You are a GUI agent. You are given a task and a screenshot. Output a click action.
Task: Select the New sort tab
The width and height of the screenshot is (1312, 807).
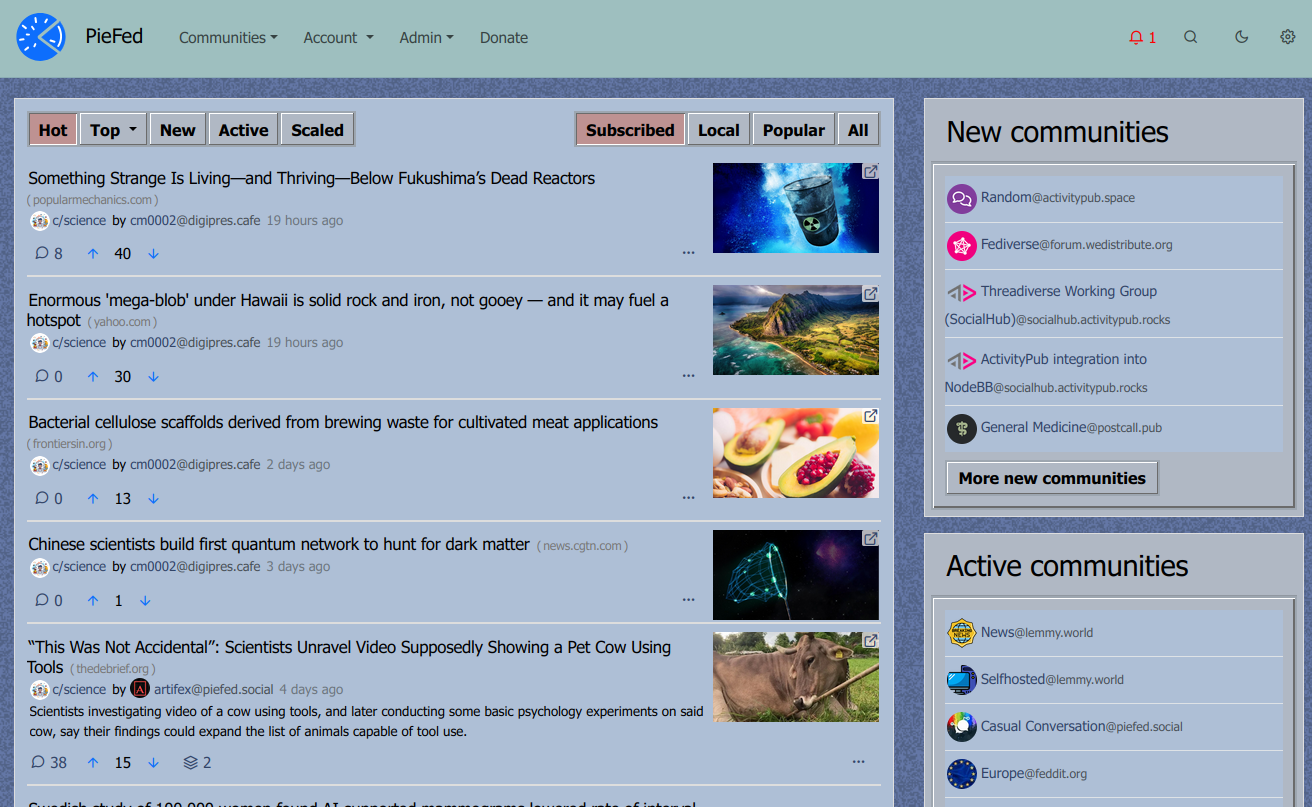[177, 130]
